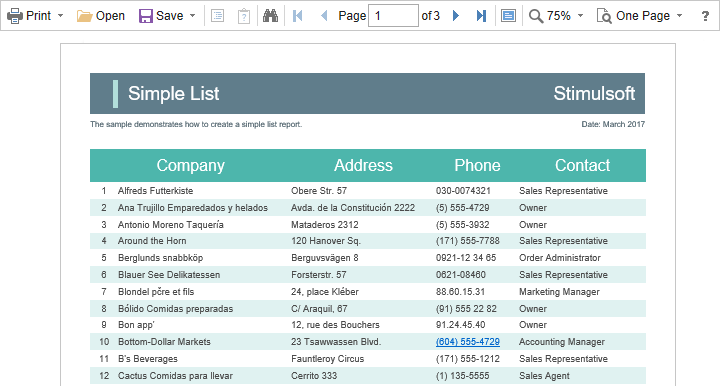Click the Contact column header
This screenshot has width=720, height=386.
coord(582,165)
